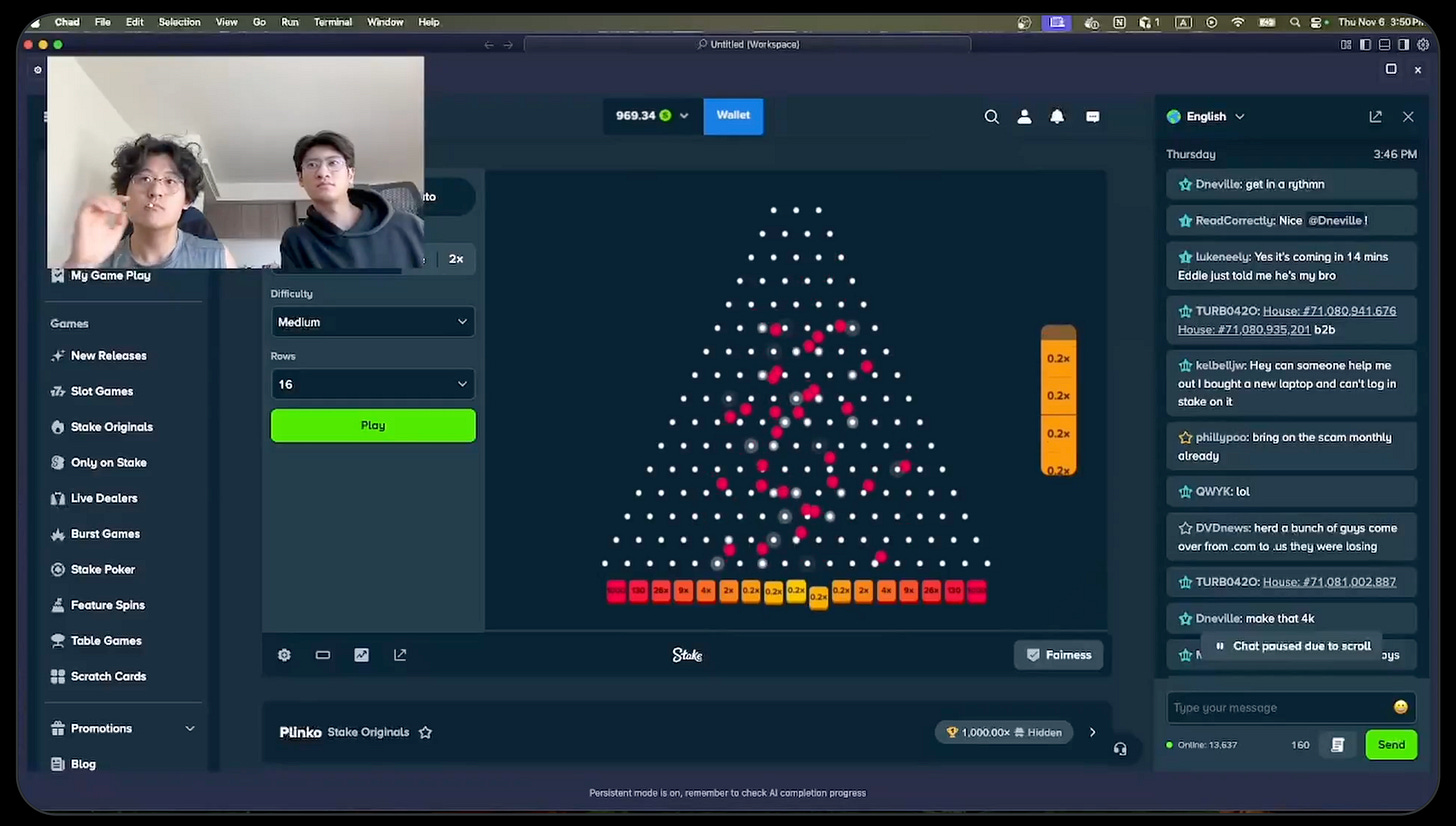This screenshot has width=1456, height=826.
Task: Open chat rules icon beside Send
Action: pos(1337,745)
